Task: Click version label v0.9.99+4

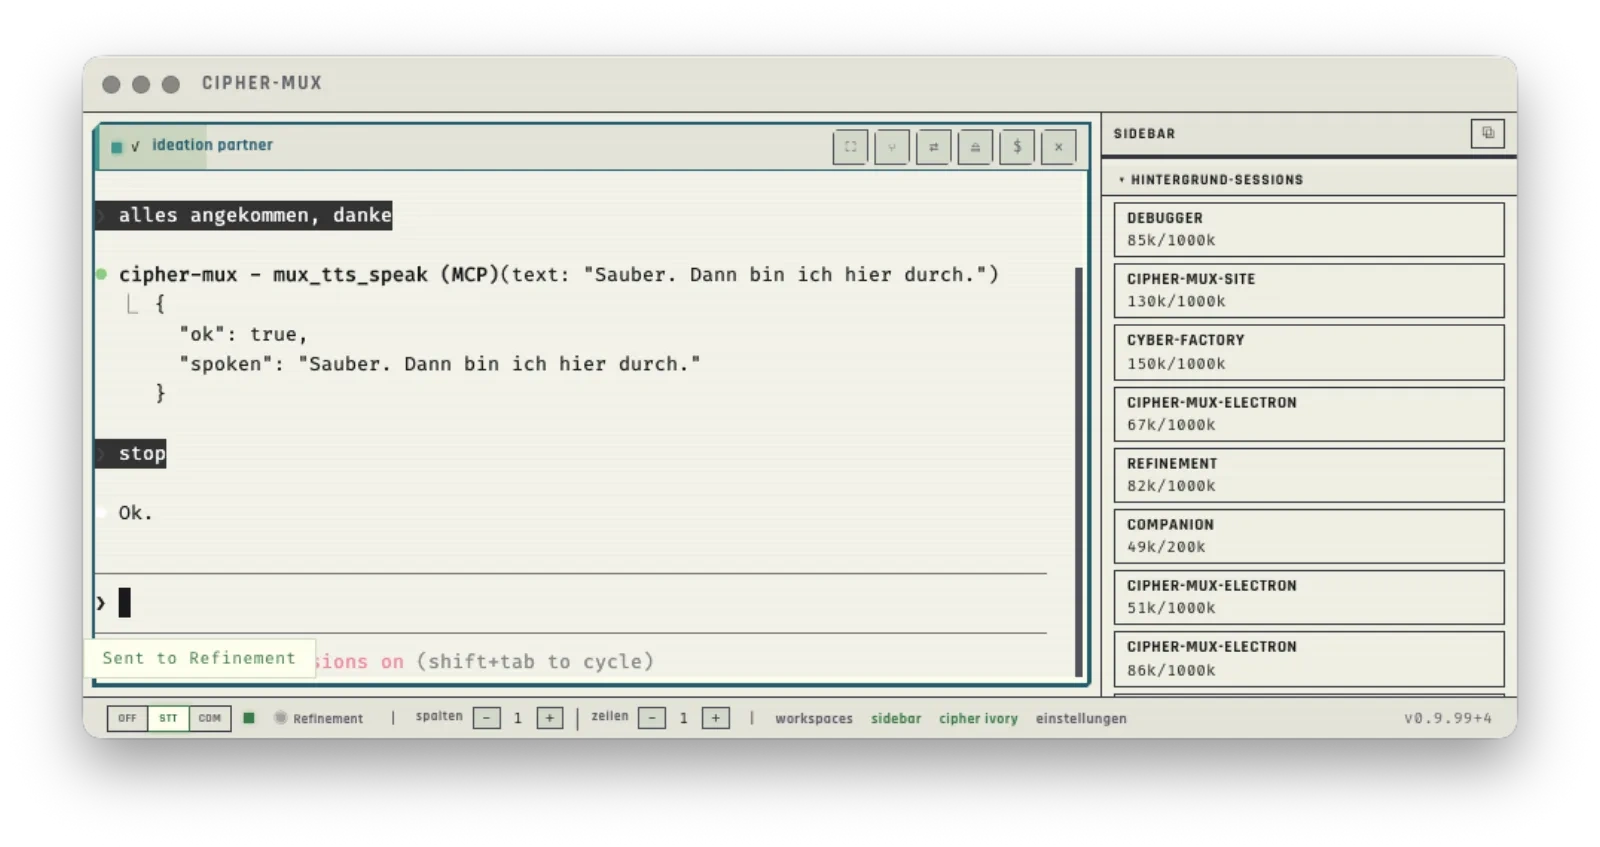Action: tap(1448, 718)
